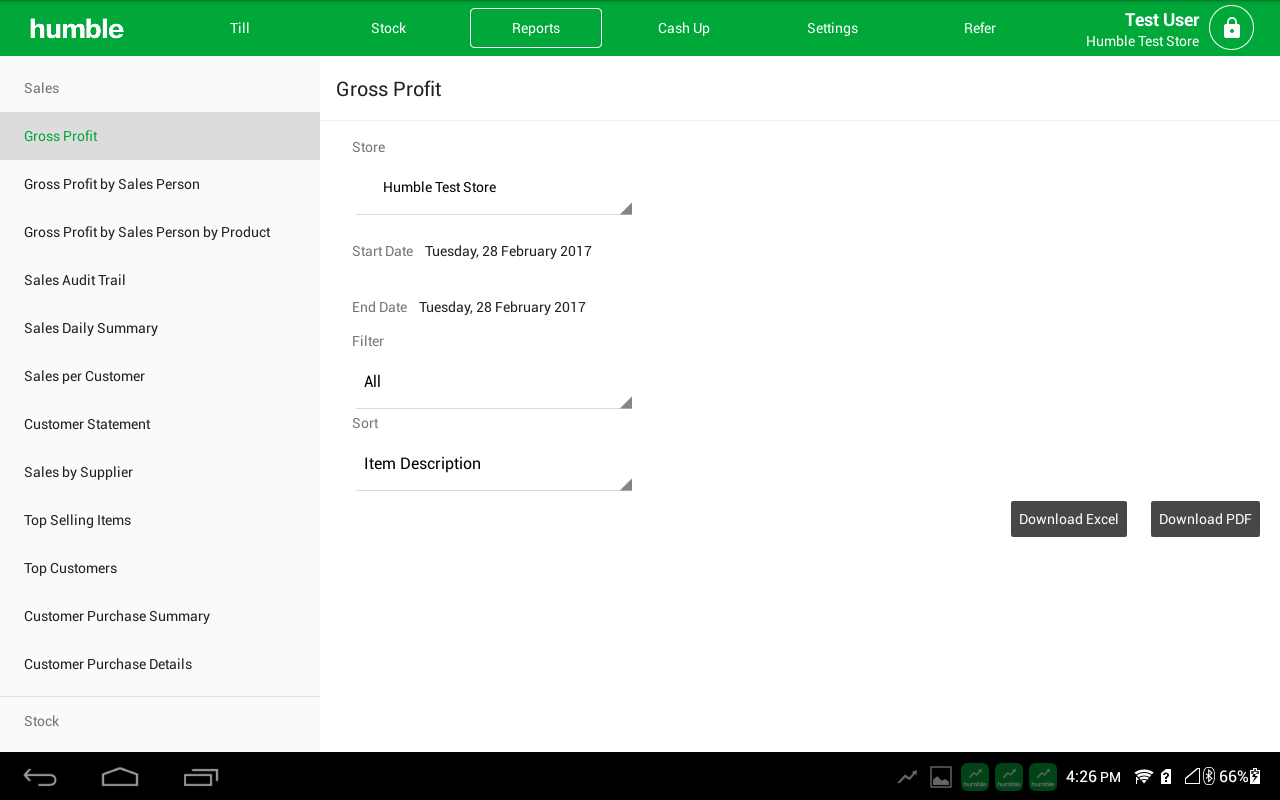Open the Sales Daily Summary report
The image size is (1280, 800).
pos(160,328)
